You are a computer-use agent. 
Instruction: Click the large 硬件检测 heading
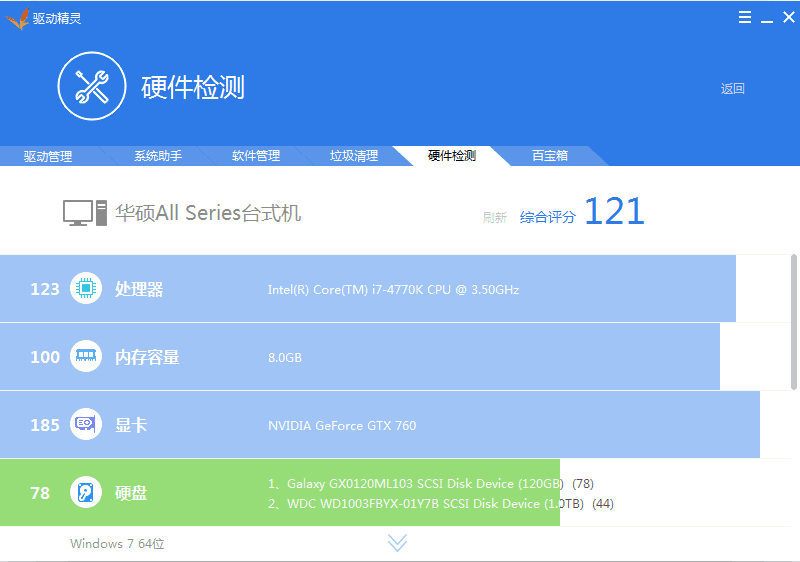[x=193, y=87]
